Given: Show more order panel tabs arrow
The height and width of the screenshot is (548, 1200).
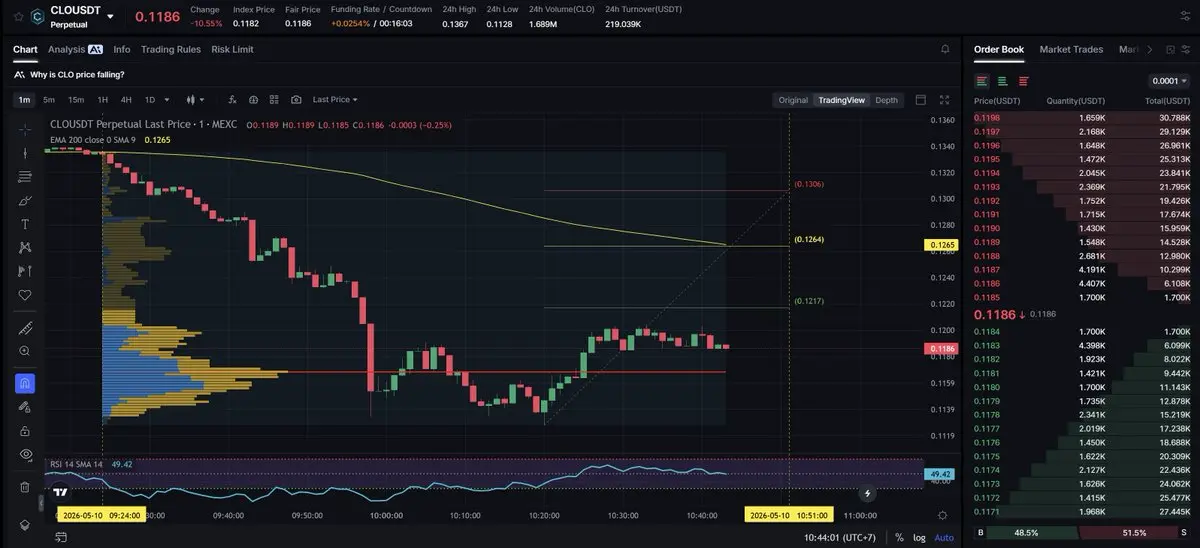Looking at the screenshot, I should [1150, 49].
